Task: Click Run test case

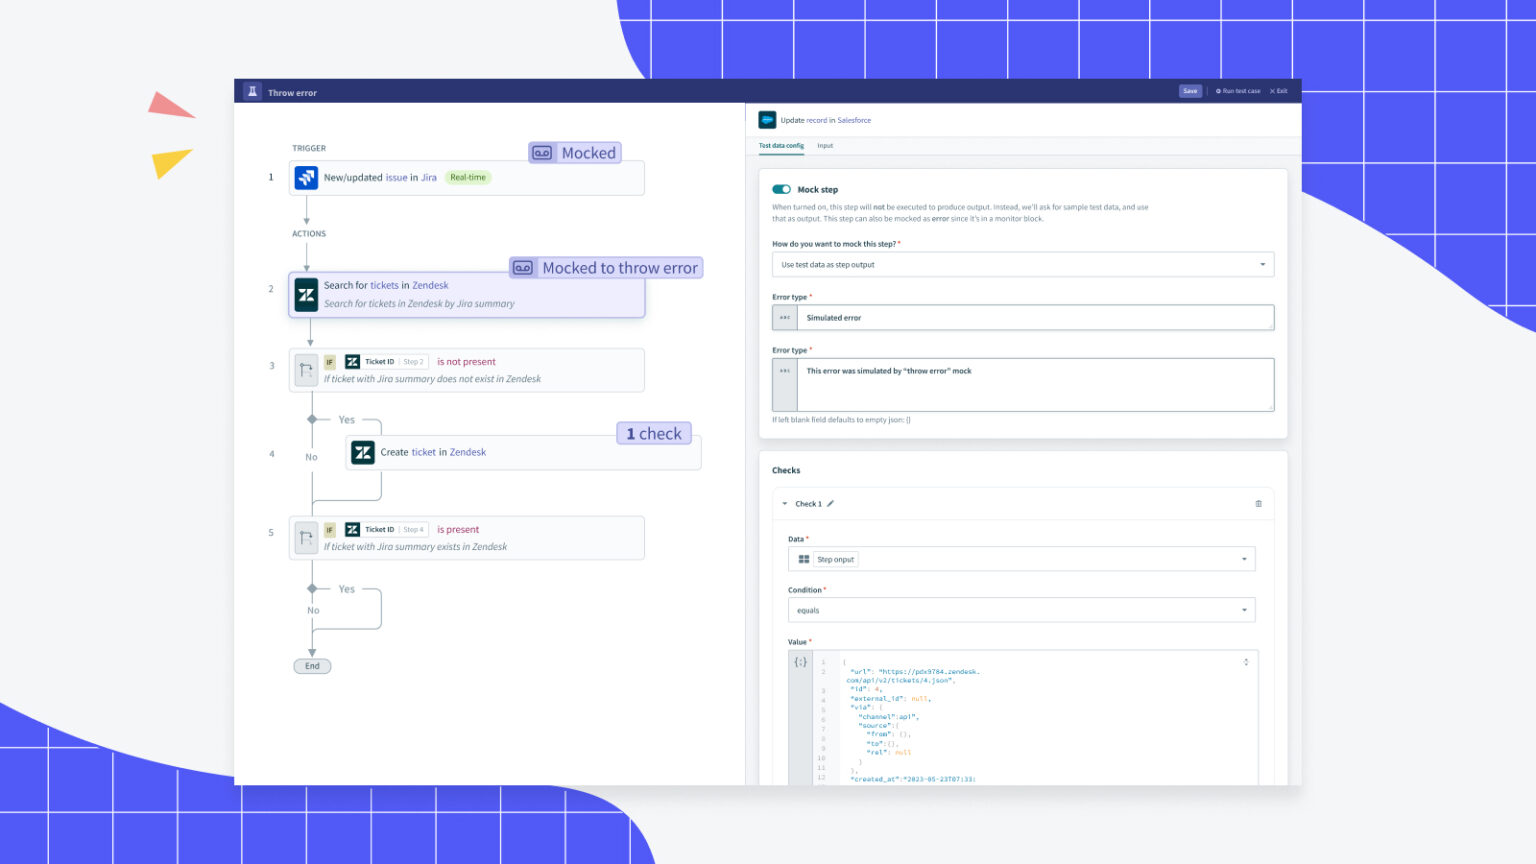Action: click(x=1237, y=90)
